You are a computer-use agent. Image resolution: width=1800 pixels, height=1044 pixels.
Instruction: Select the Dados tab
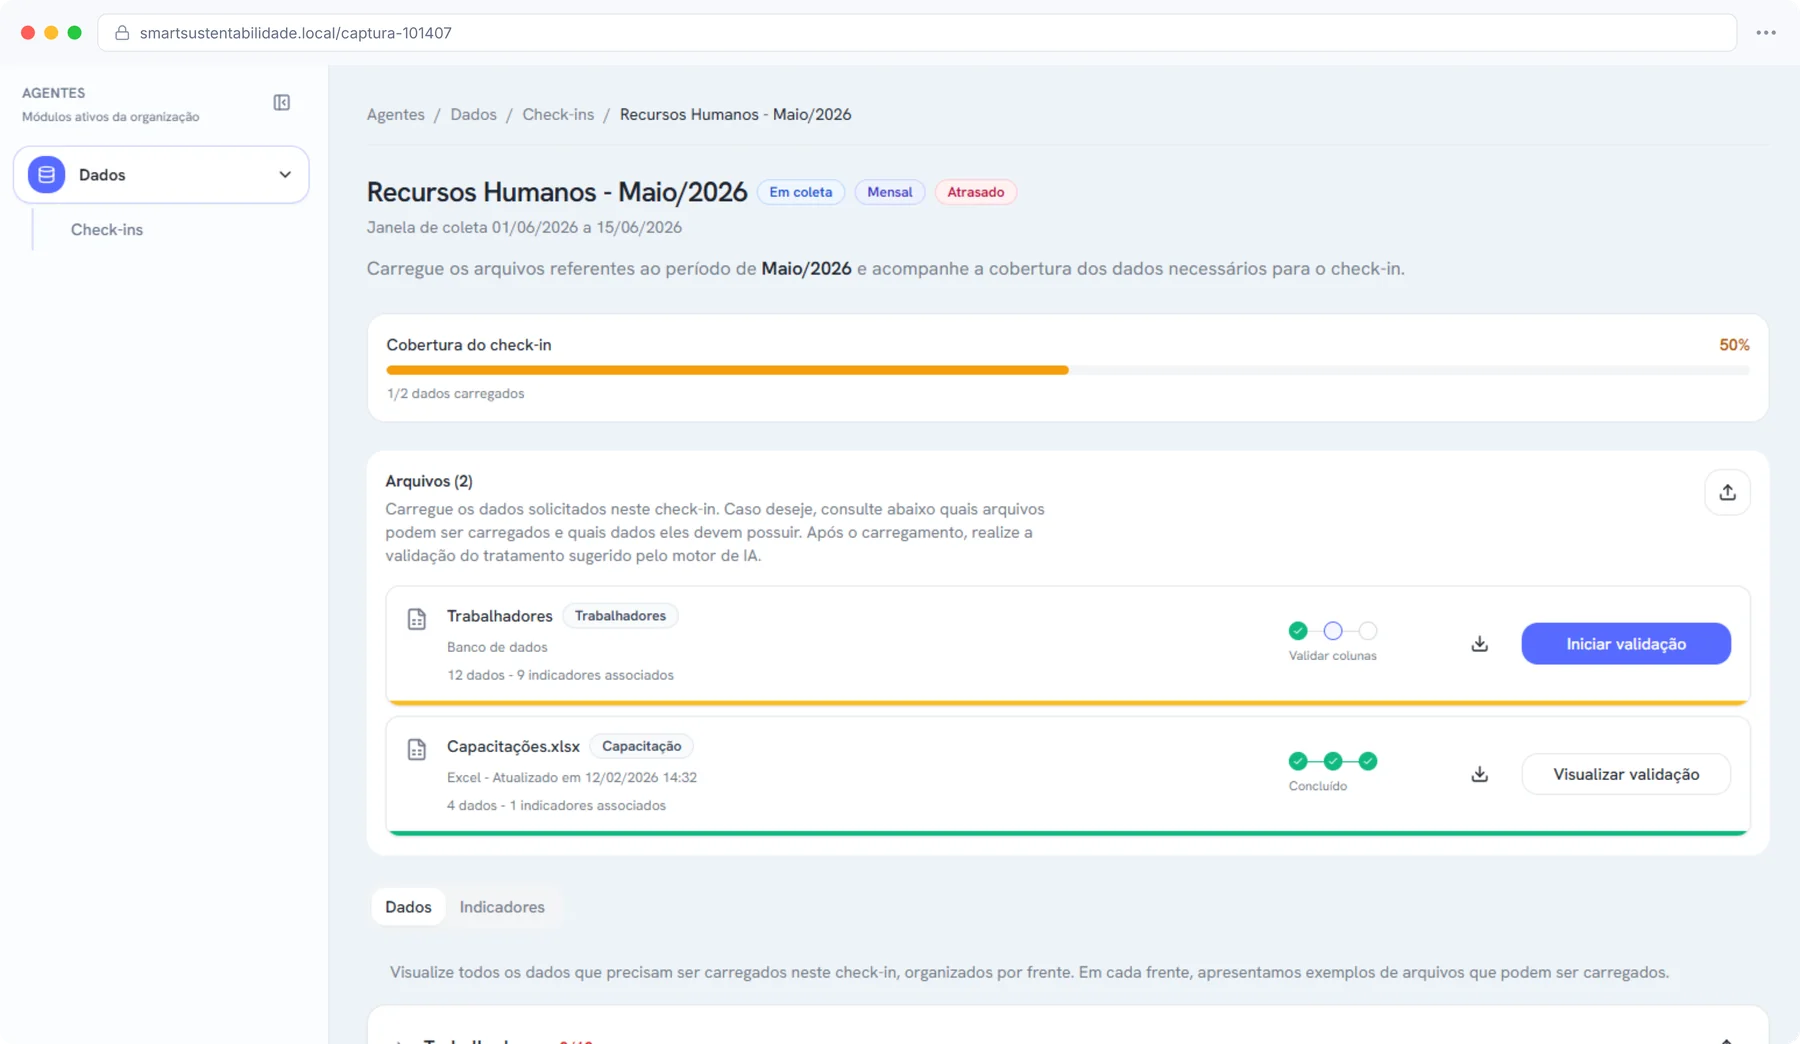[408, 907]
